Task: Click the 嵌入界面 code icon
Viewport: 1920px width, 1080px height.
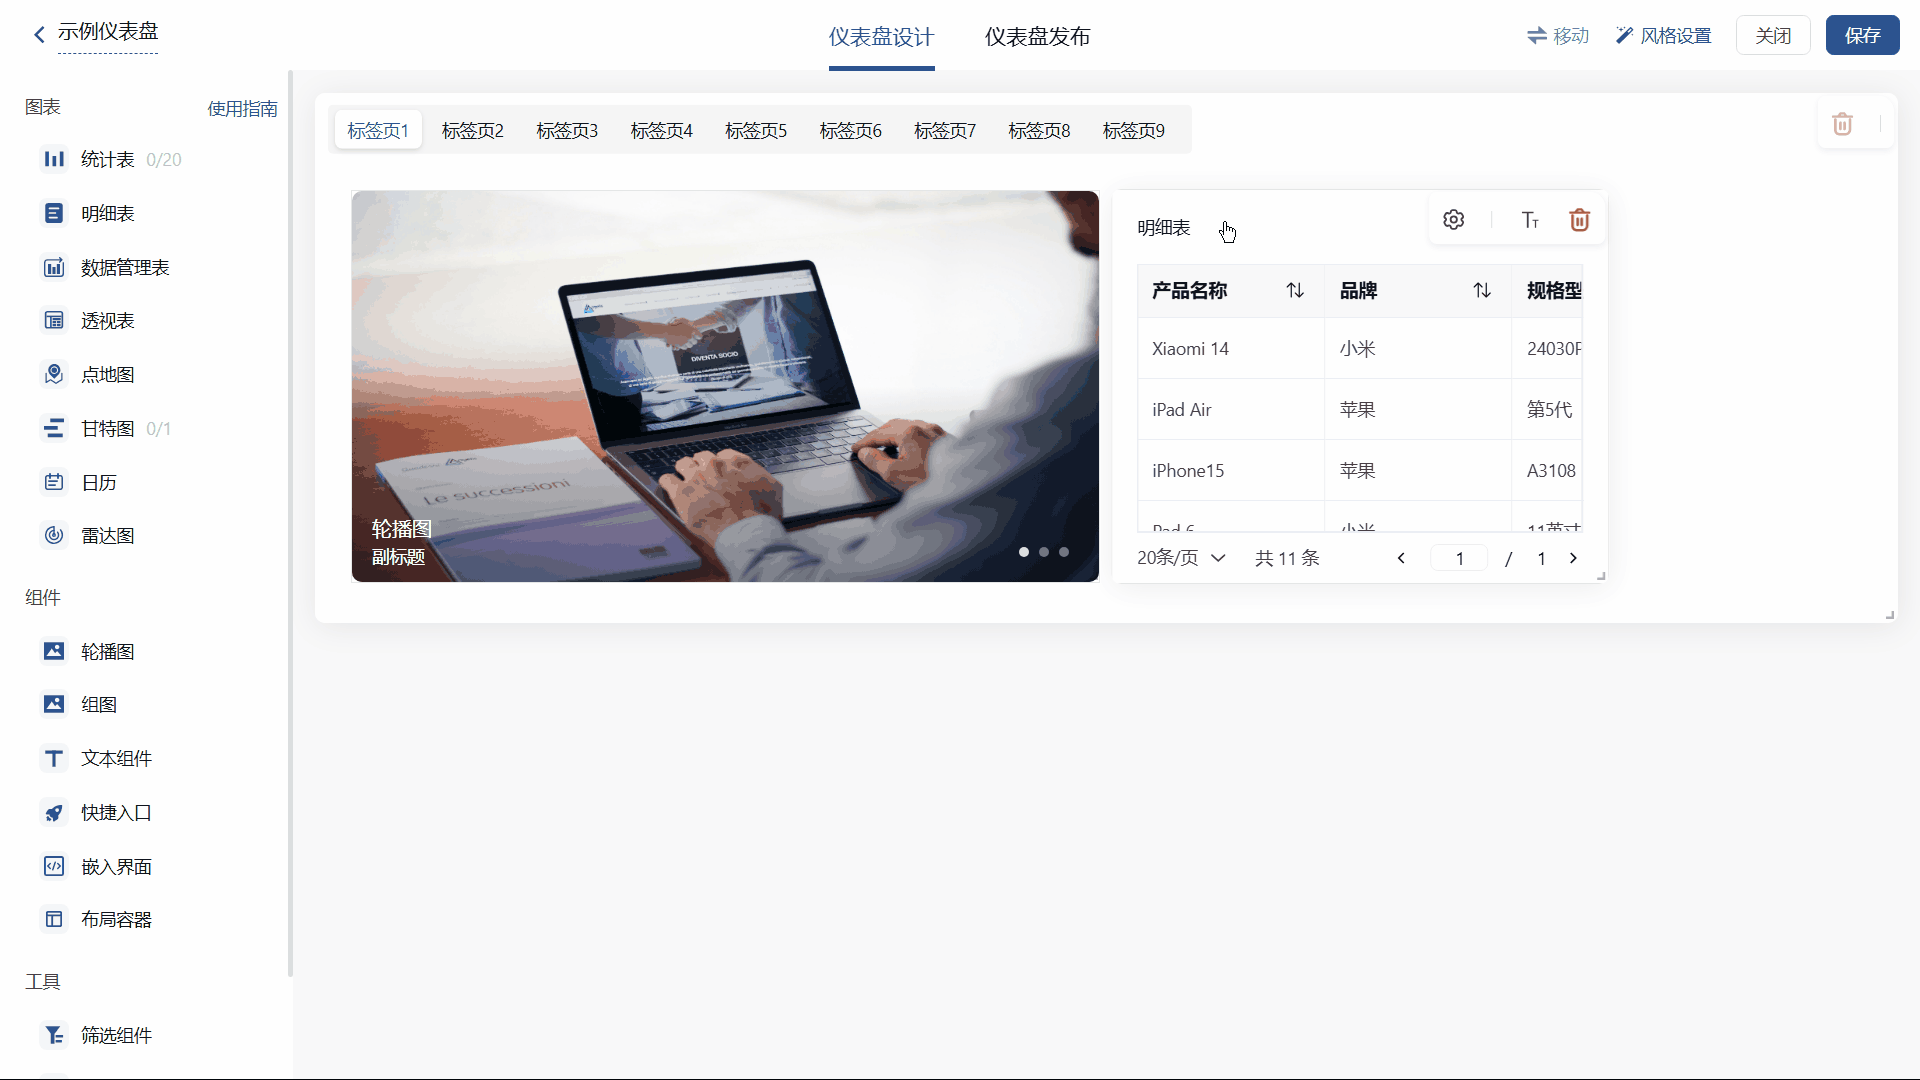Action: point(54,866)
